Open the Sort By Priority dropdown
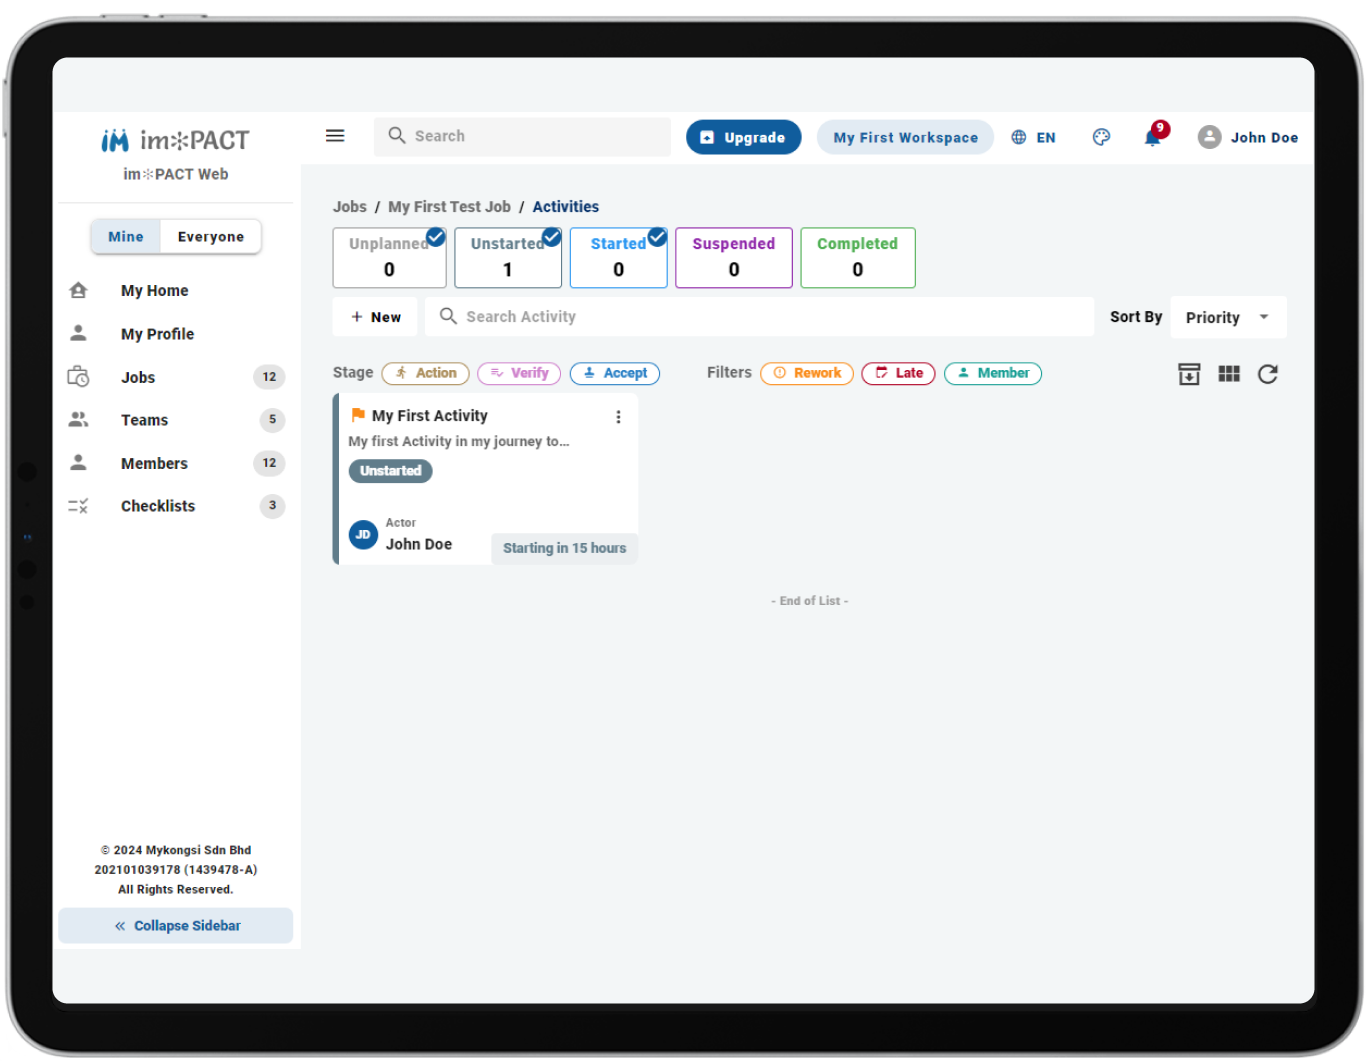The width and height of the screenshot is (1366, 1061). pyautogui.click(x=1228, y=317)
